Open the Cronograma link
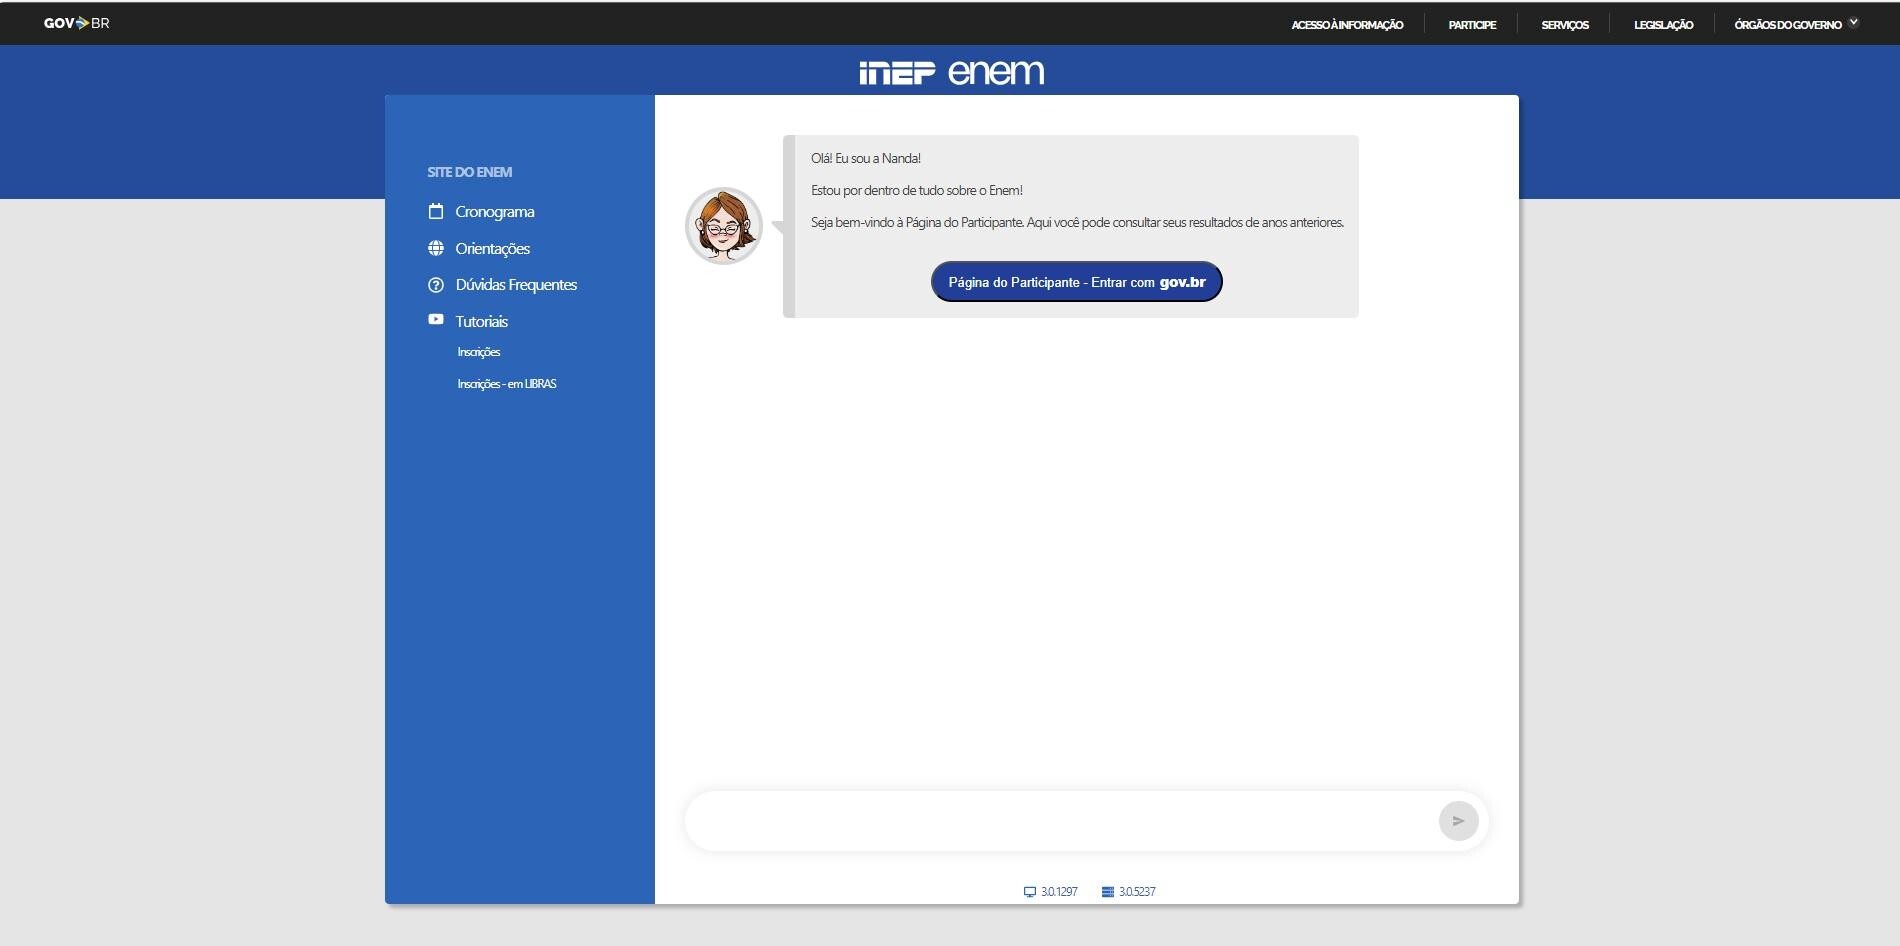 pyautogui.click(x=495, y=212)
